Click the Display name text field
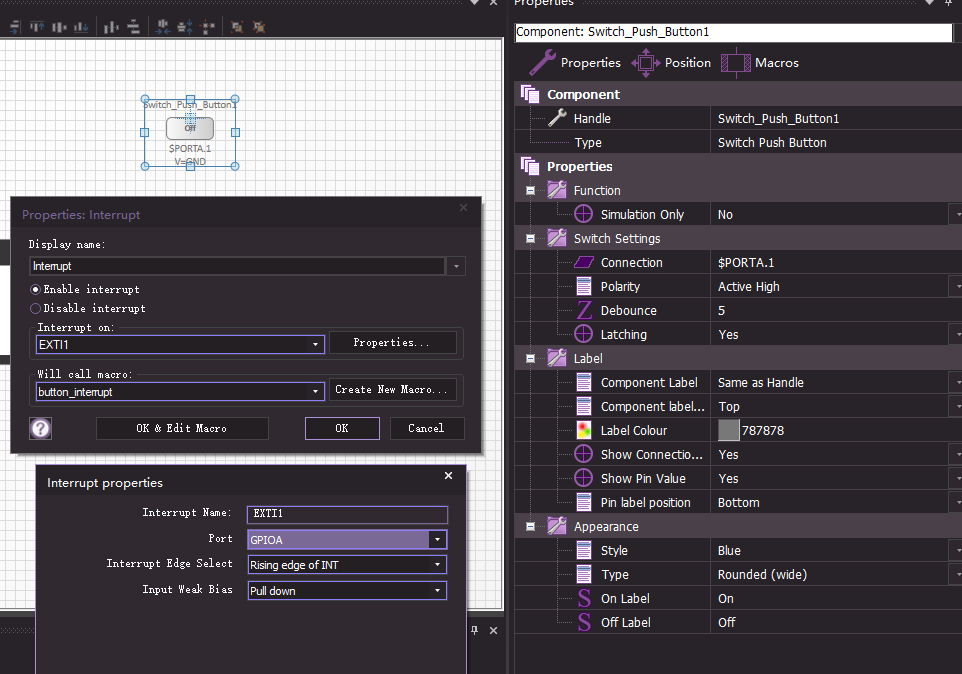Viewport: 962px width, 674px height. coord(237,266)
